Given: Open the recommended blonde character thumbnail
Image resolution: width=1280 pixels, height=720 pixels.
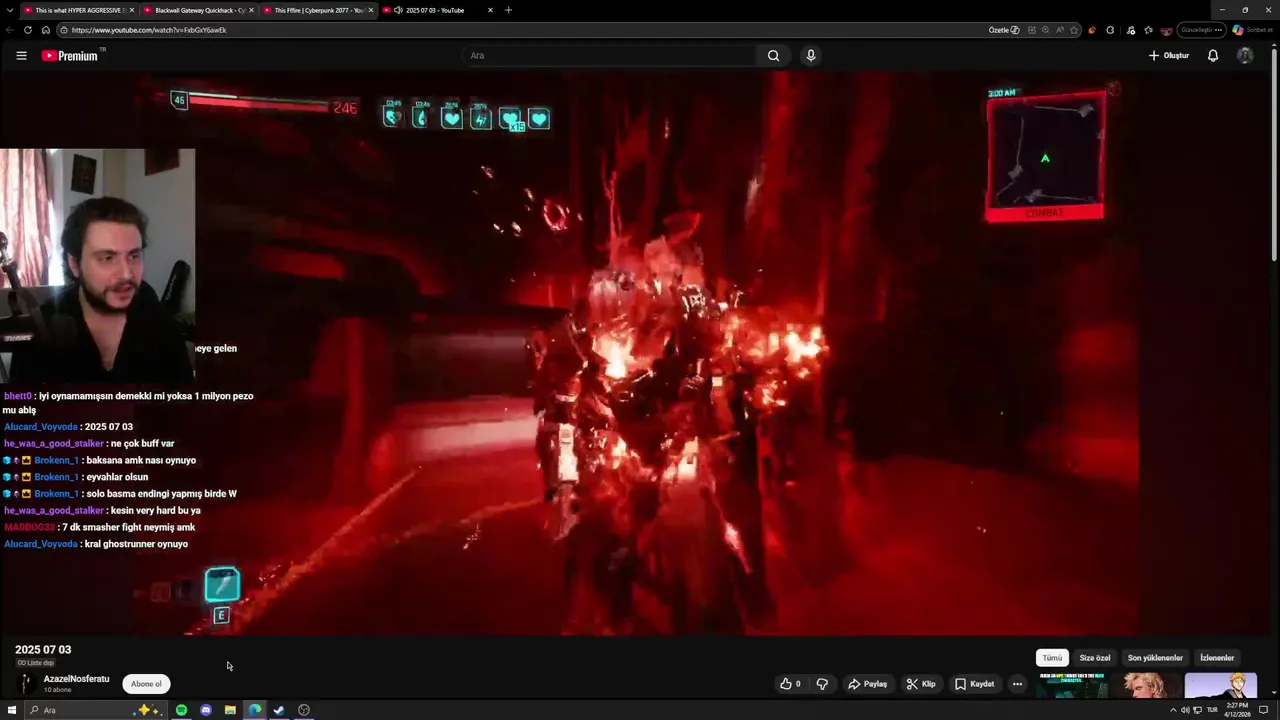Looking at the screenshot, I should click(x=1145, y=685).
